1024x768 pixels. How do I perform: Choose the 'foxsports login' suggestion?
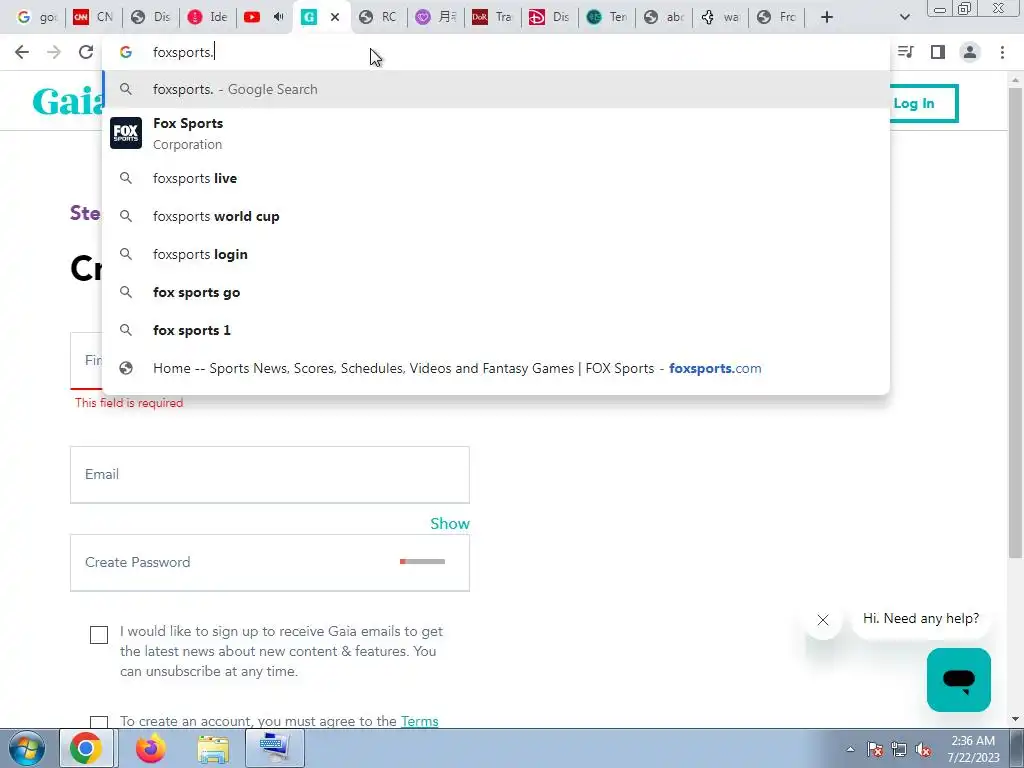[496, 254]
